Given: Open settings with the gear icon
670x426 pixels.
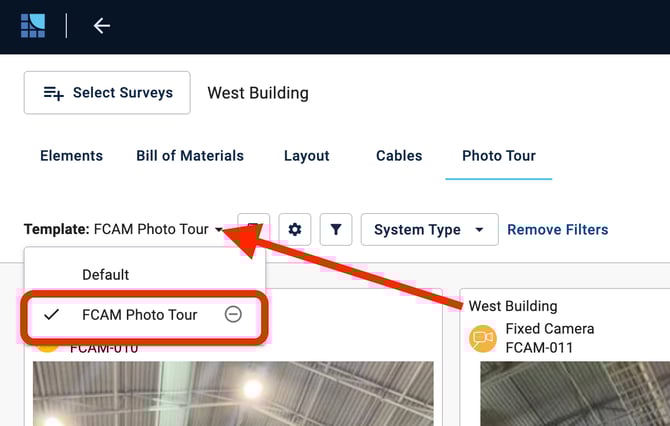Looking at the screenshot, I should (294, 230).
